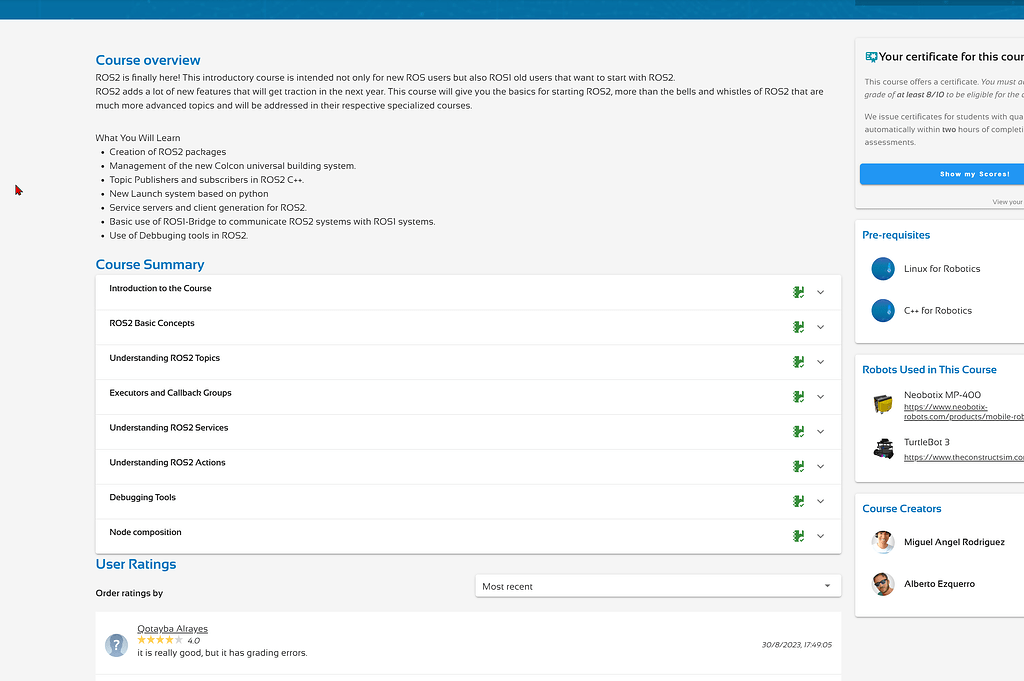1024x681 pixels.
Task: Expand the Node composition section chevron
Action: coord(820,536)
